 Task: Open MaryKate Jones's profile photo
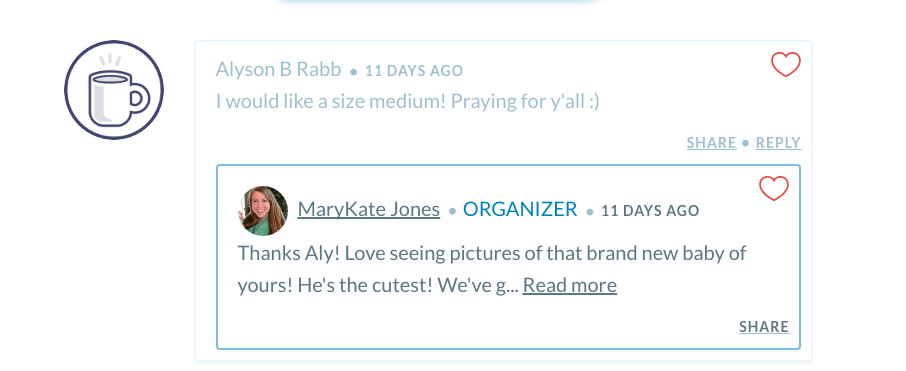coord(263,210)
